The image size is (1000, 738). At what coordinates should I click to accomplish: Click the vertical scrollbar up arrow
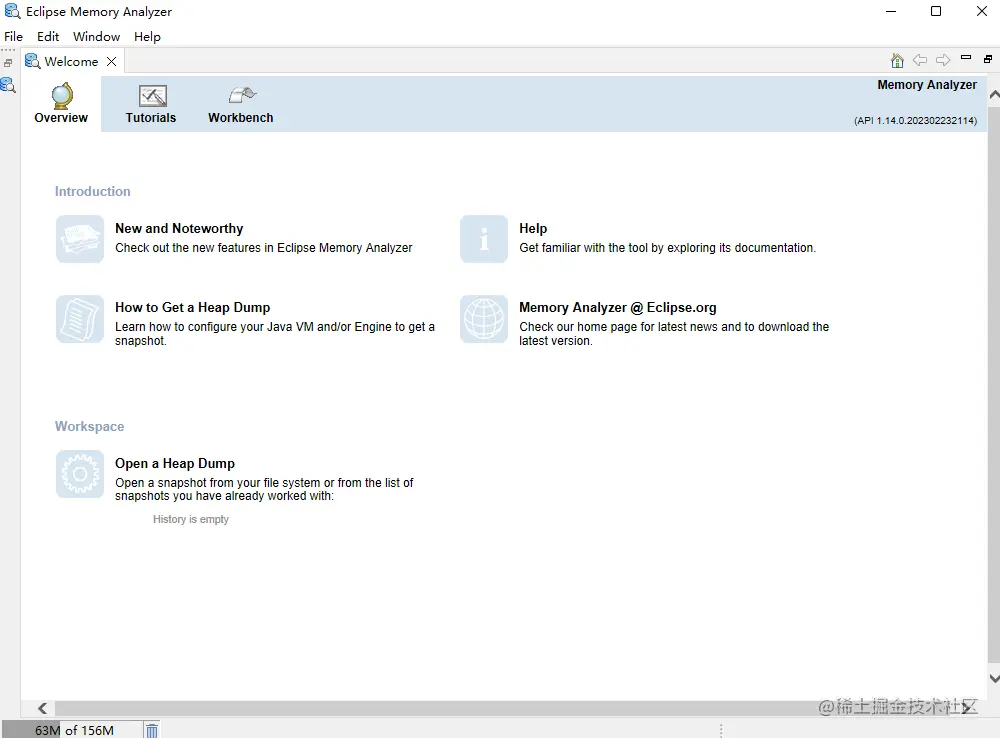pos(994,94)
